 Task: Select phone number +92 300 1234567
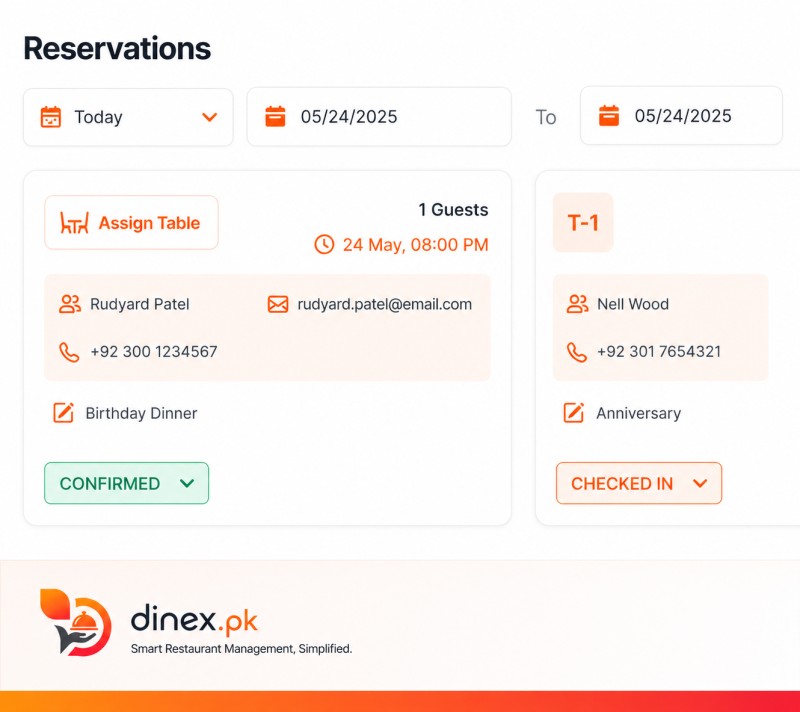coord(154,351)
